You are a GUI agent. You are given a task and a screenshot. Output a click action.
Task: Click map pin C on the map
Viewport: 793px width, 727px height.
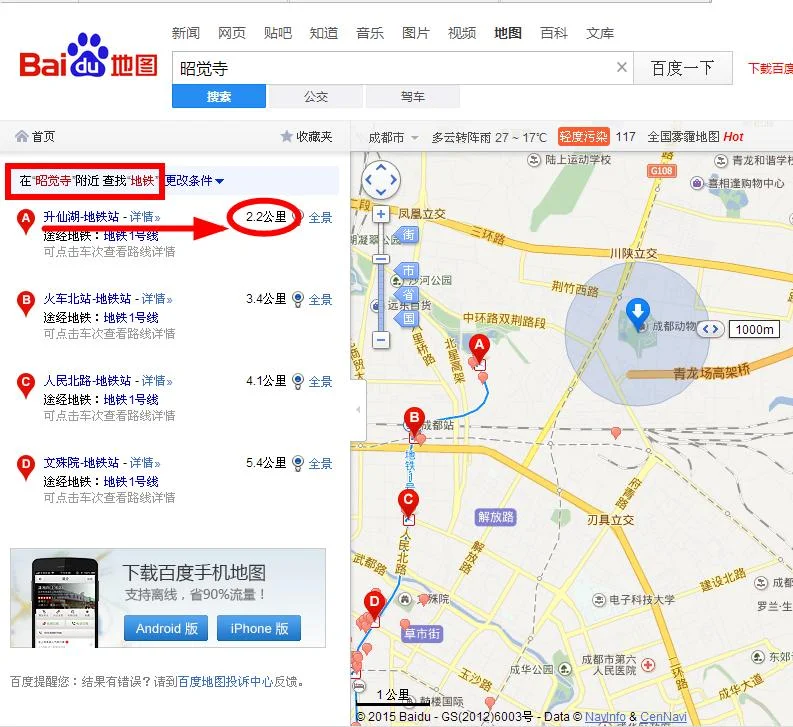(408, 502)
